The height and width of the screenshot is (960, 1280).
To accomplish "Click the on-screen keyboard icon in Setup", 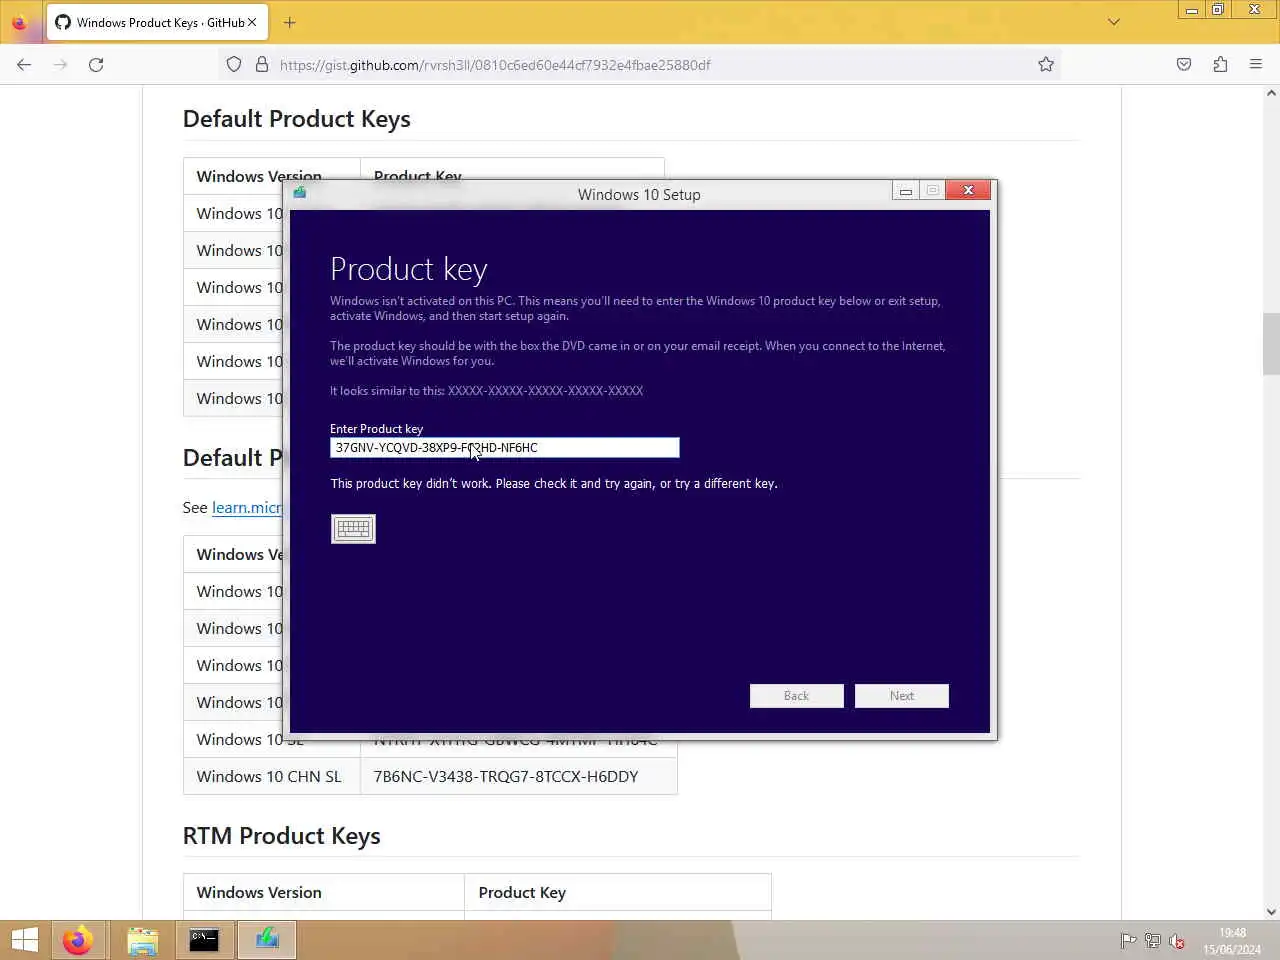I will [x=353, y=529].
